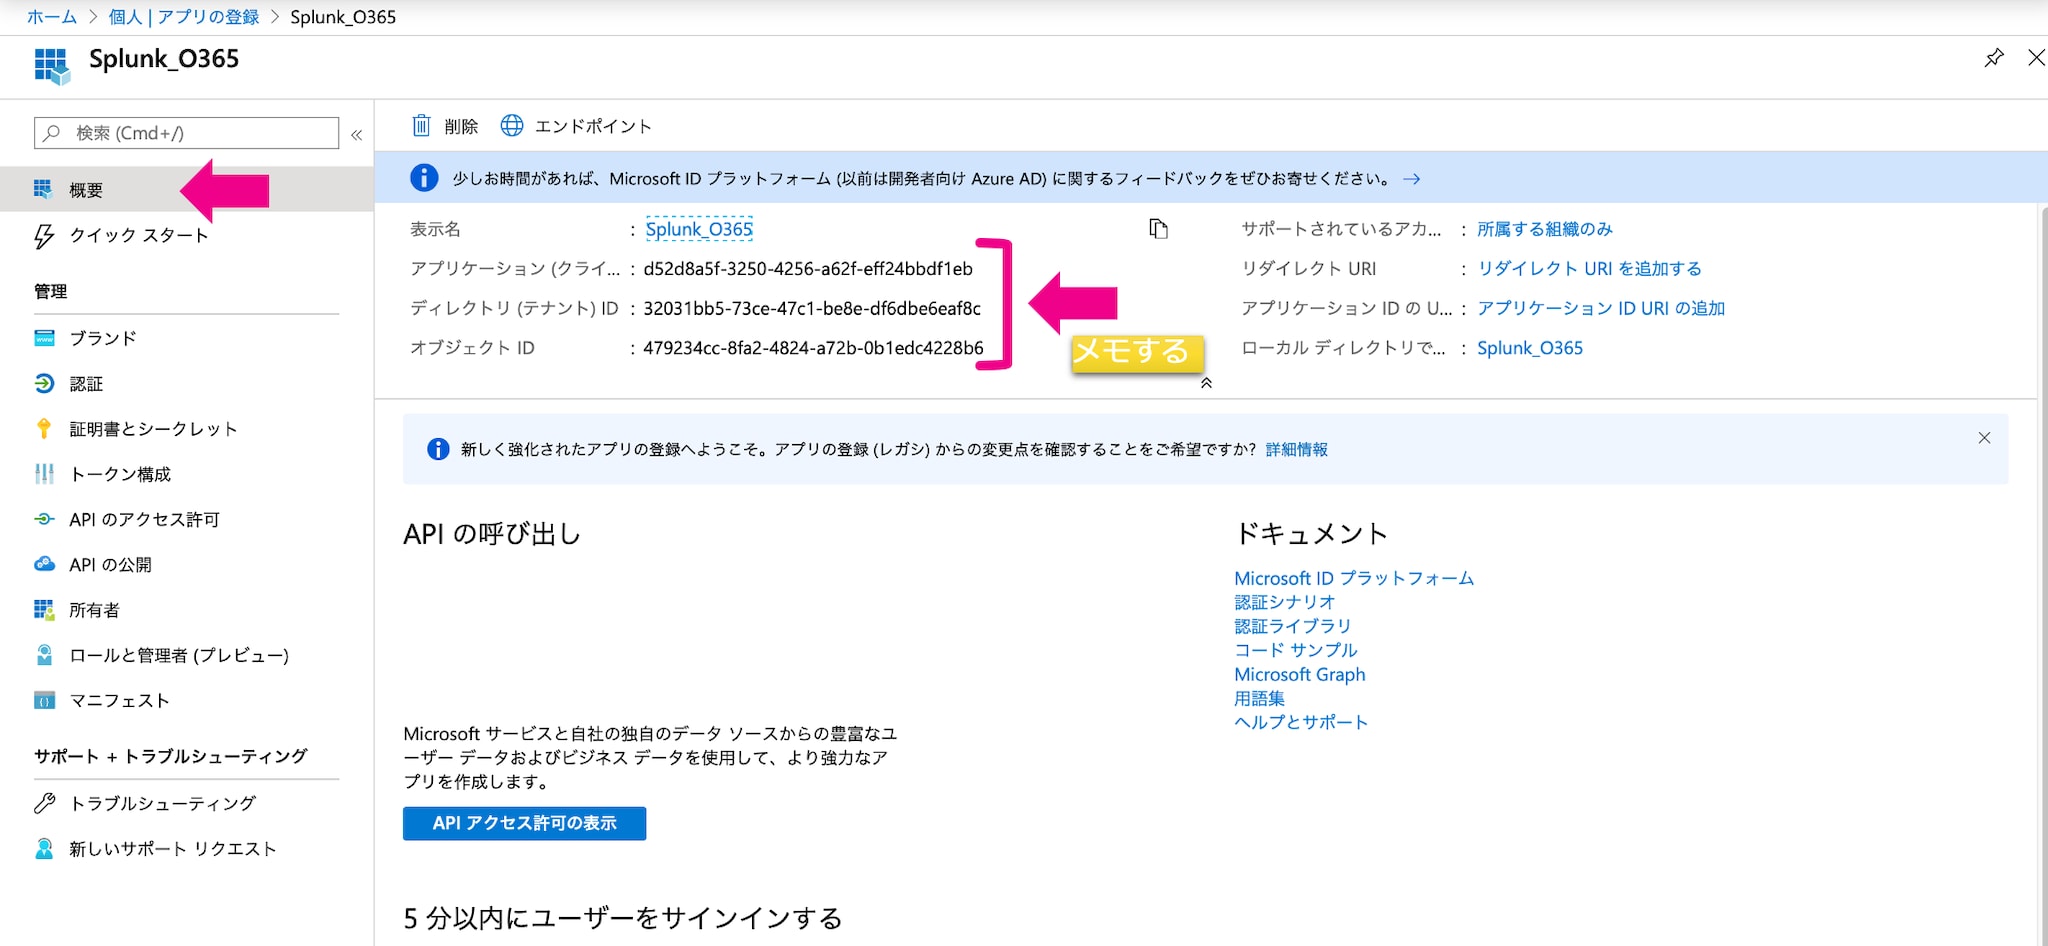The height and width of the screenshot is (946, 2048).
Task: Click the API のアクセス許可 icon
Action: [44, 519]
